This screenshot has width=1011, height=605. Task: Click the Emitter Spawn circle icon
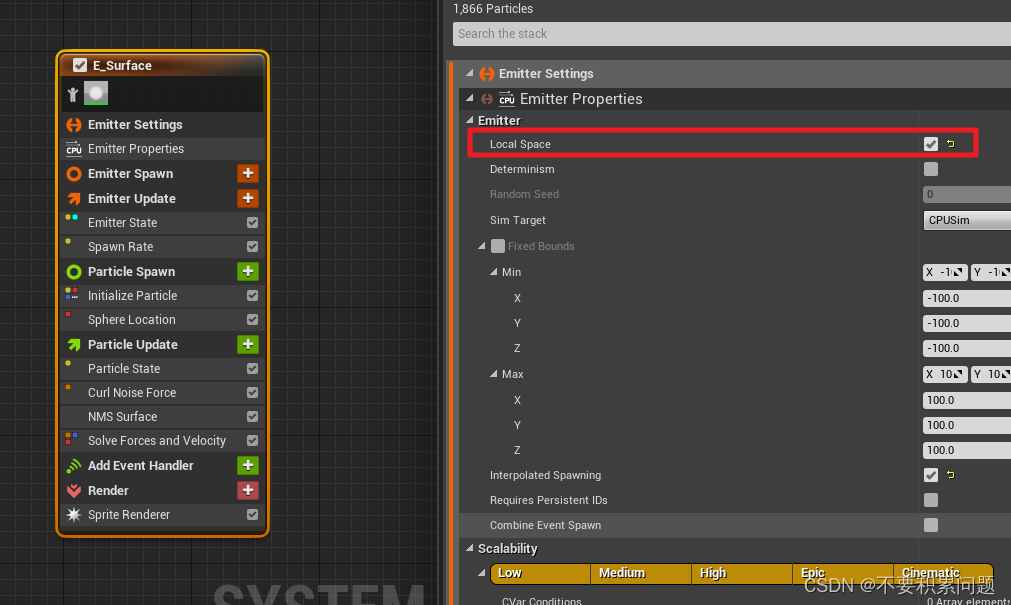coord(74,174)
